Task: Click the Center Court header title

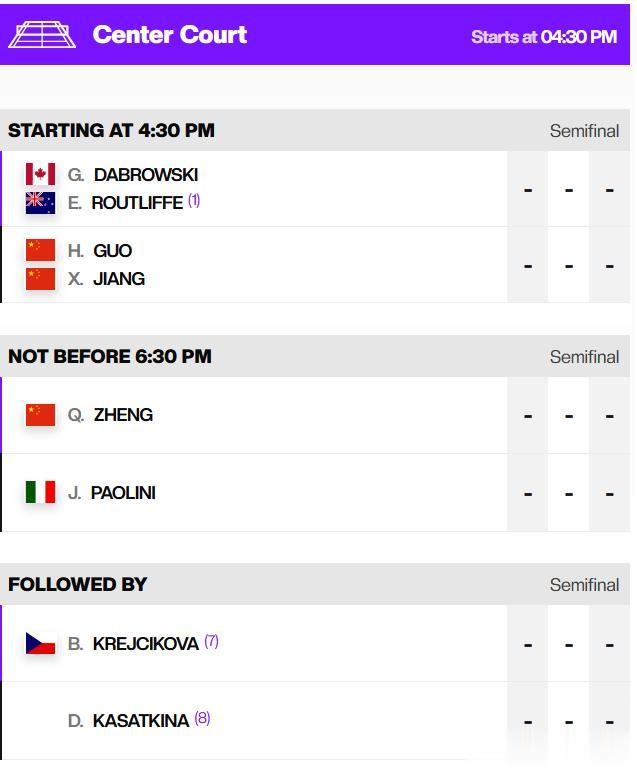Action: [170, 35]
